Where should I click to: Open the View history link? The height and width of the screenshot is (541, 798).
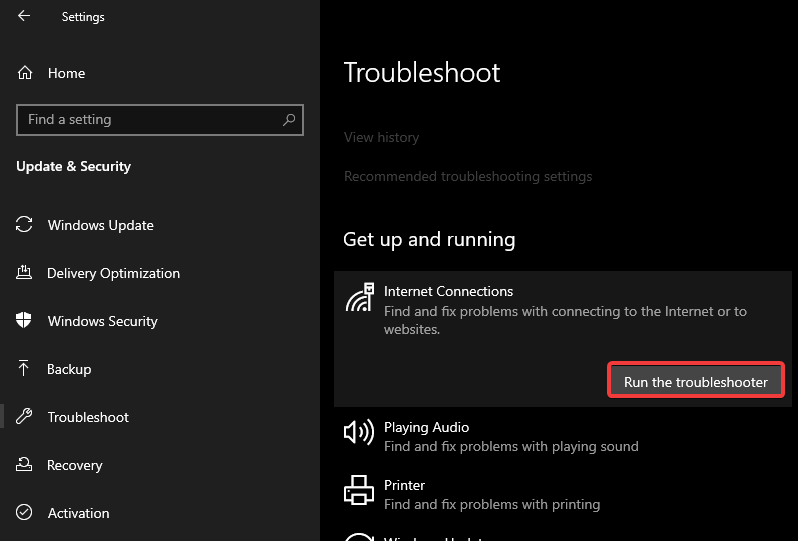click(x=381, y=137)
